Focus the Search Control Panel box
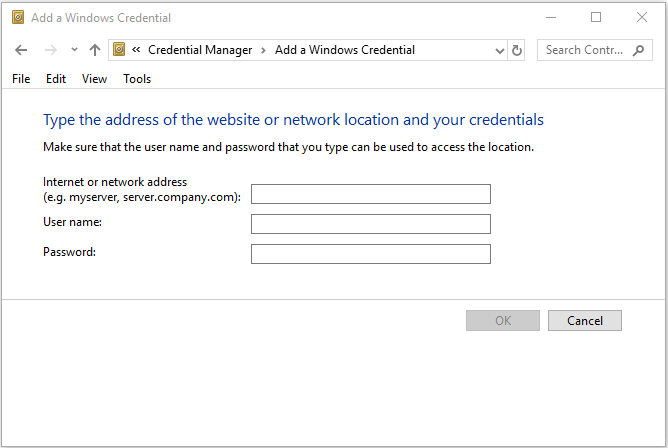The width and height of the screenshot is (668, 448). pos(595,50)
